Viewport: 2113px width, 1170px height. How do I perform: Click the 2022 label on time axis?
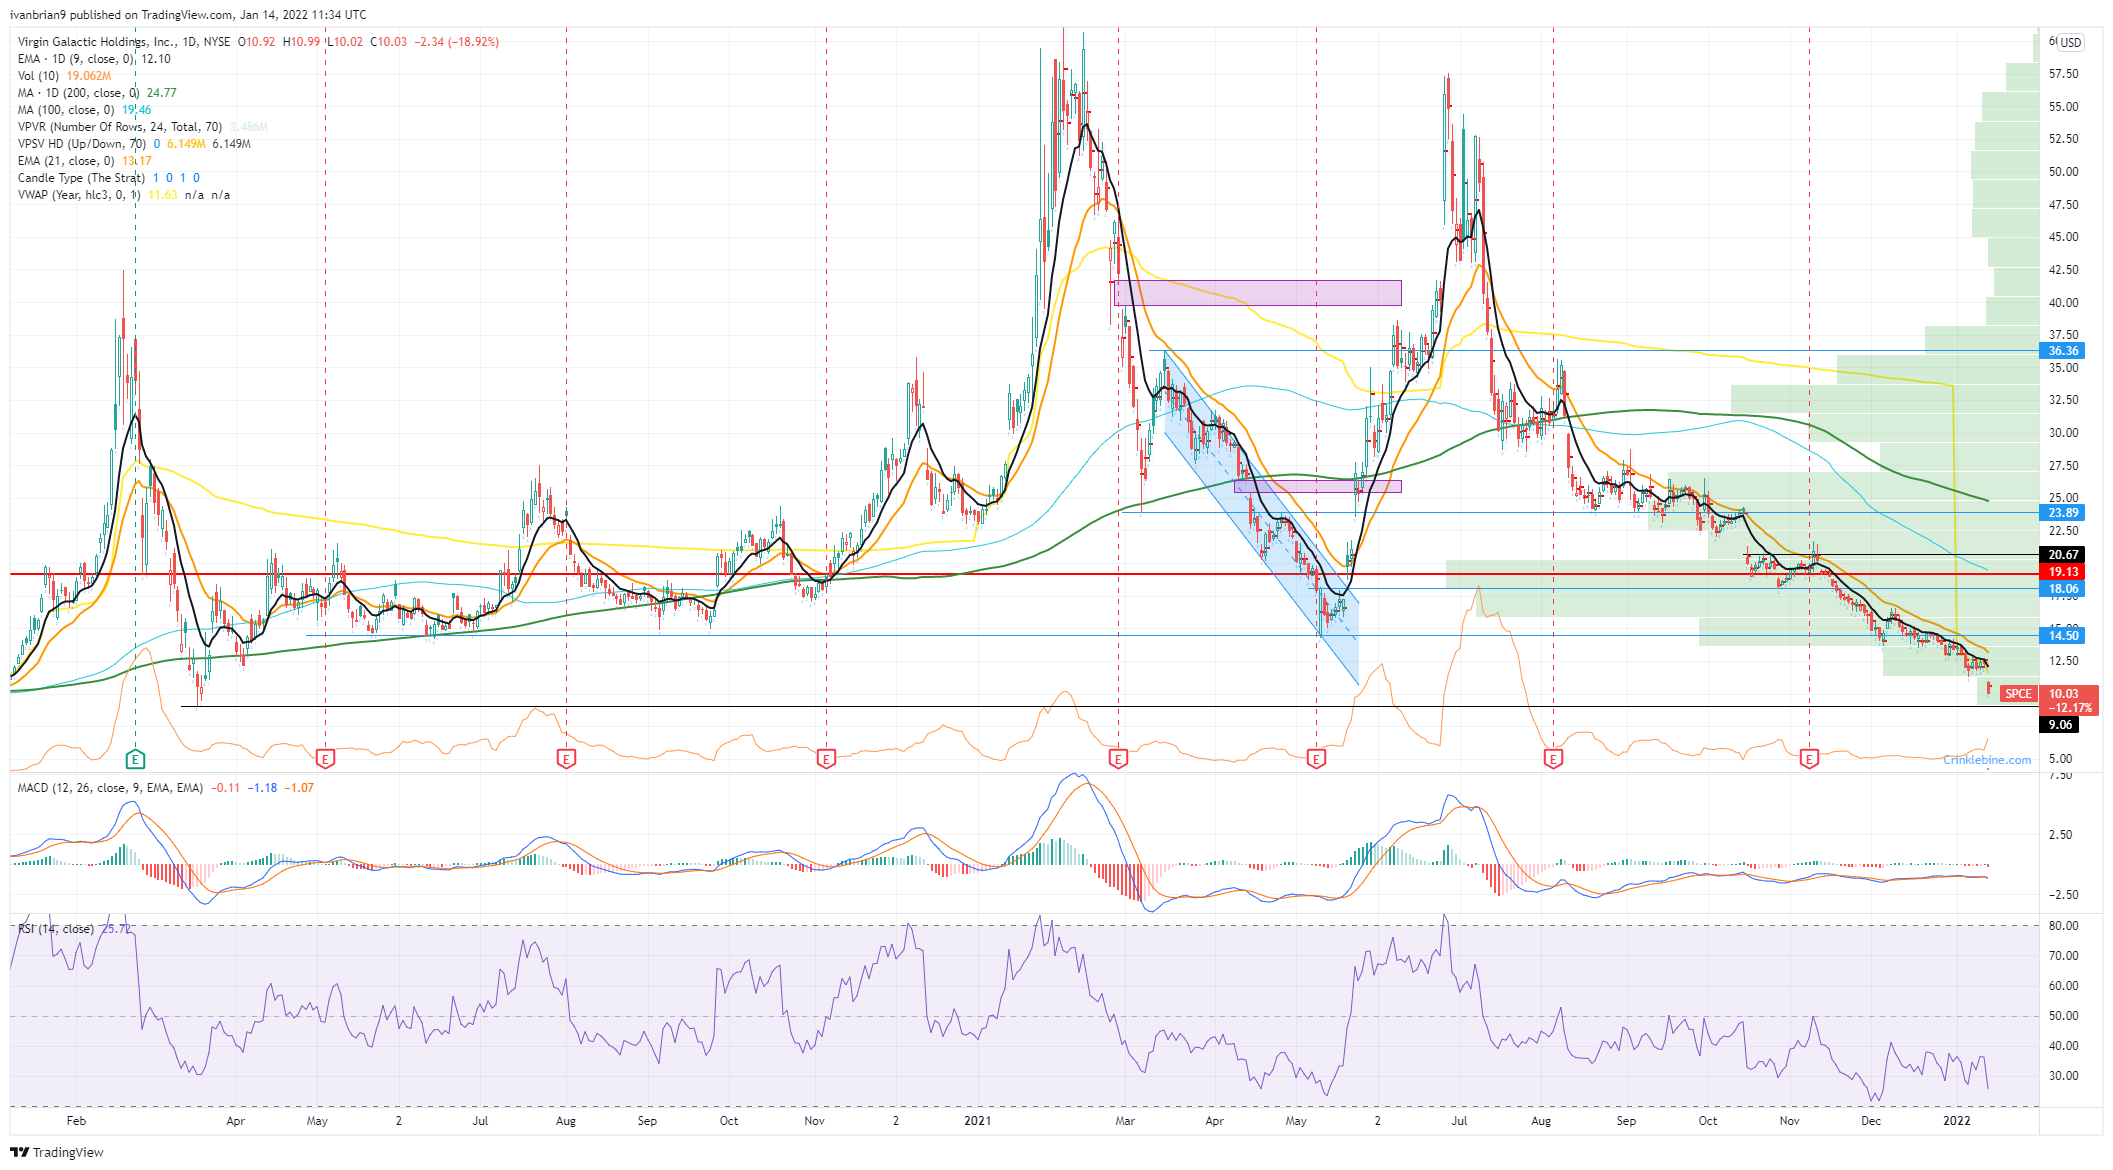(x=1956, y=1121)
